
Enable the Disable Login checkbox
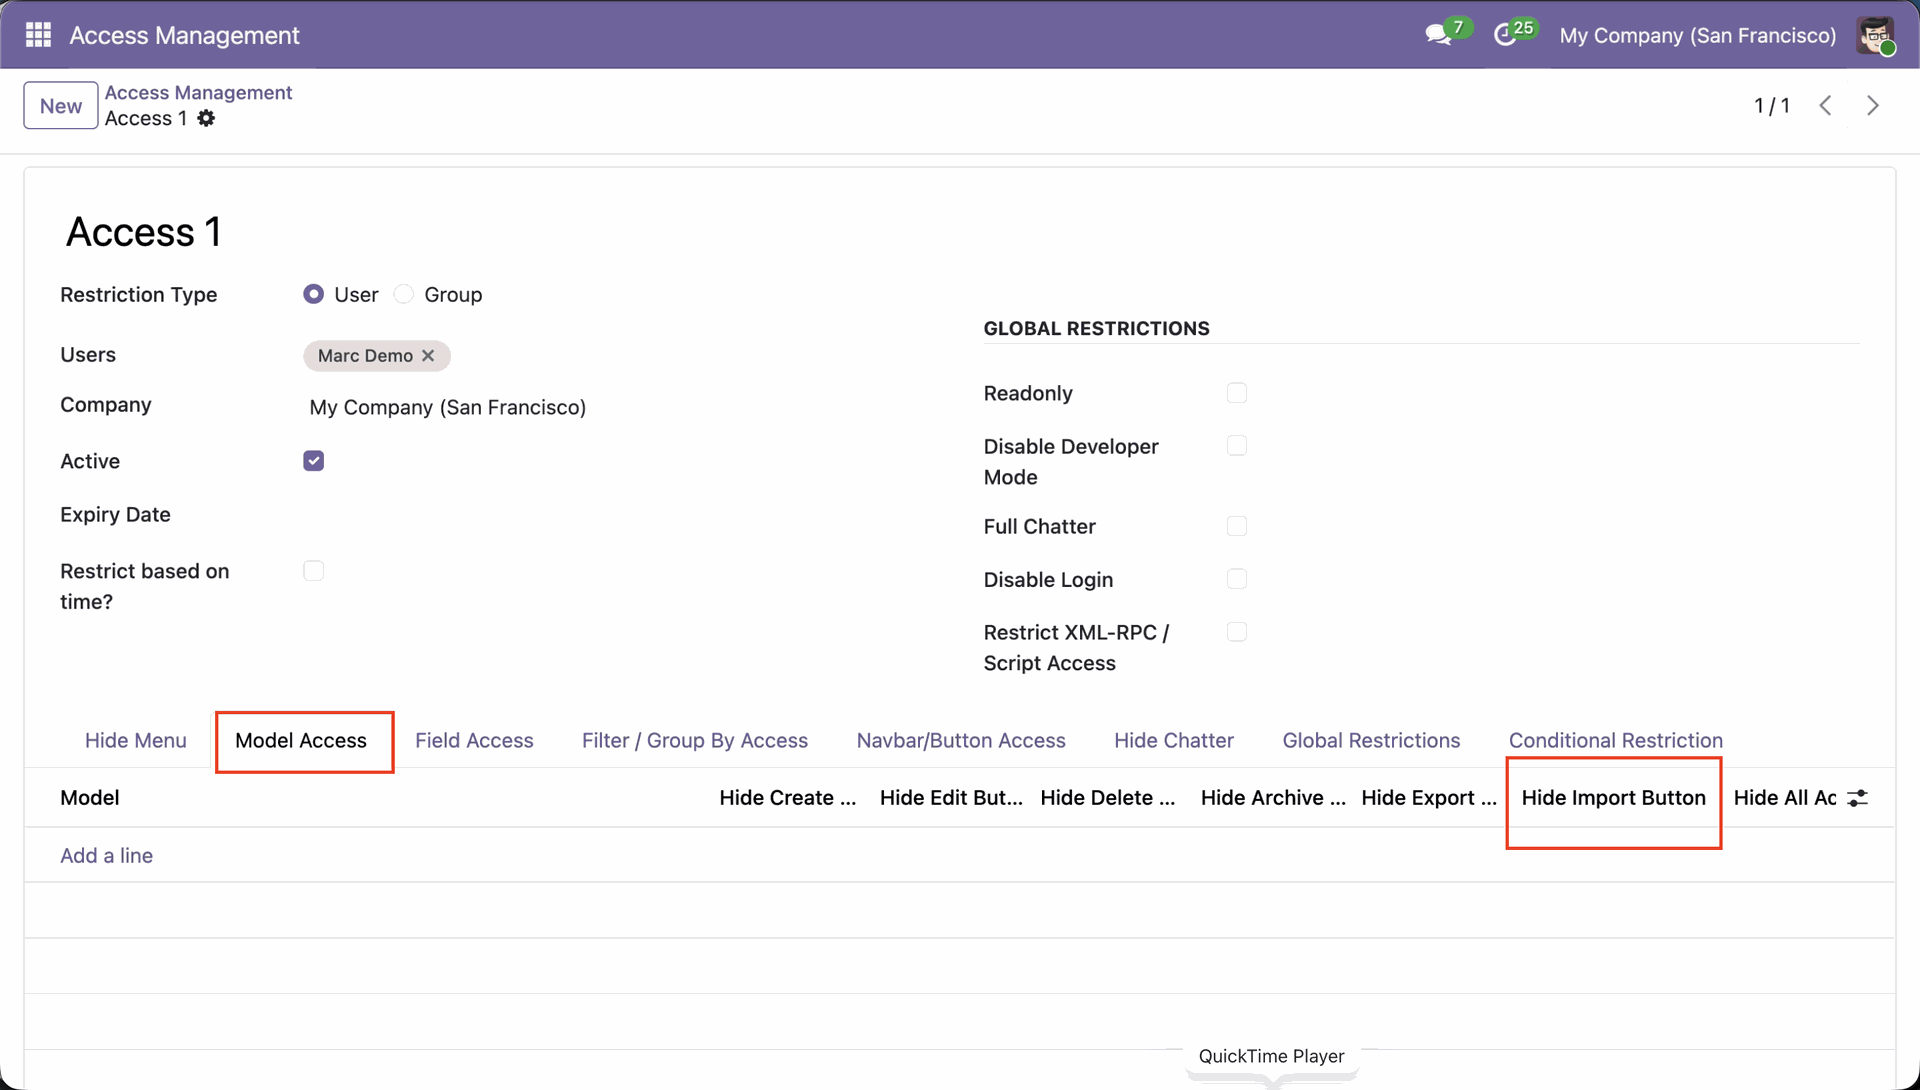coord(1237,579)
